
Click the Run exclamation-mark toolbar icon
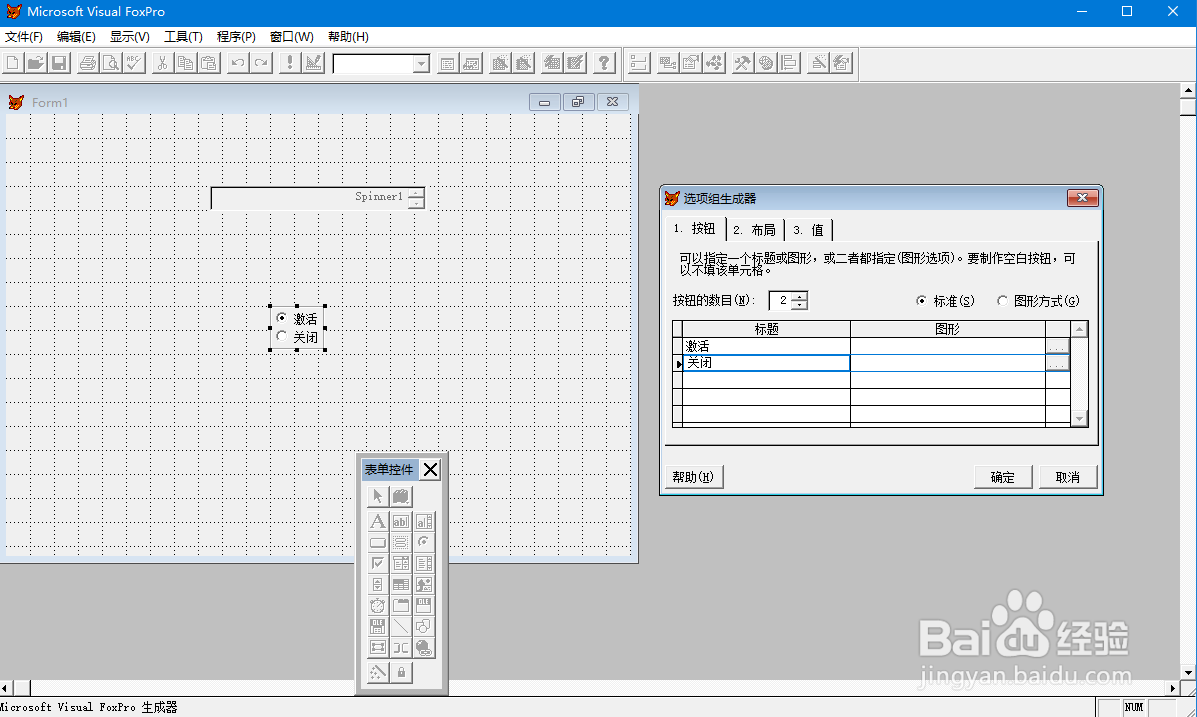click(289, 63)
